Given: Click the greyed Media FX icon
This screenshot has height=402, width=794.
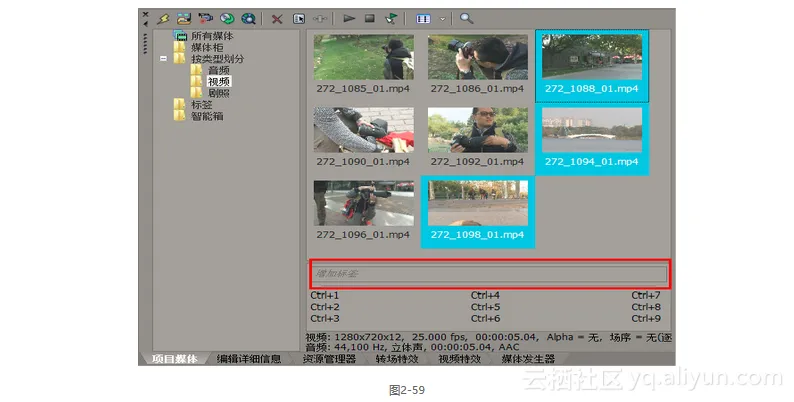Looking at the screenshot, I should 320,19.
